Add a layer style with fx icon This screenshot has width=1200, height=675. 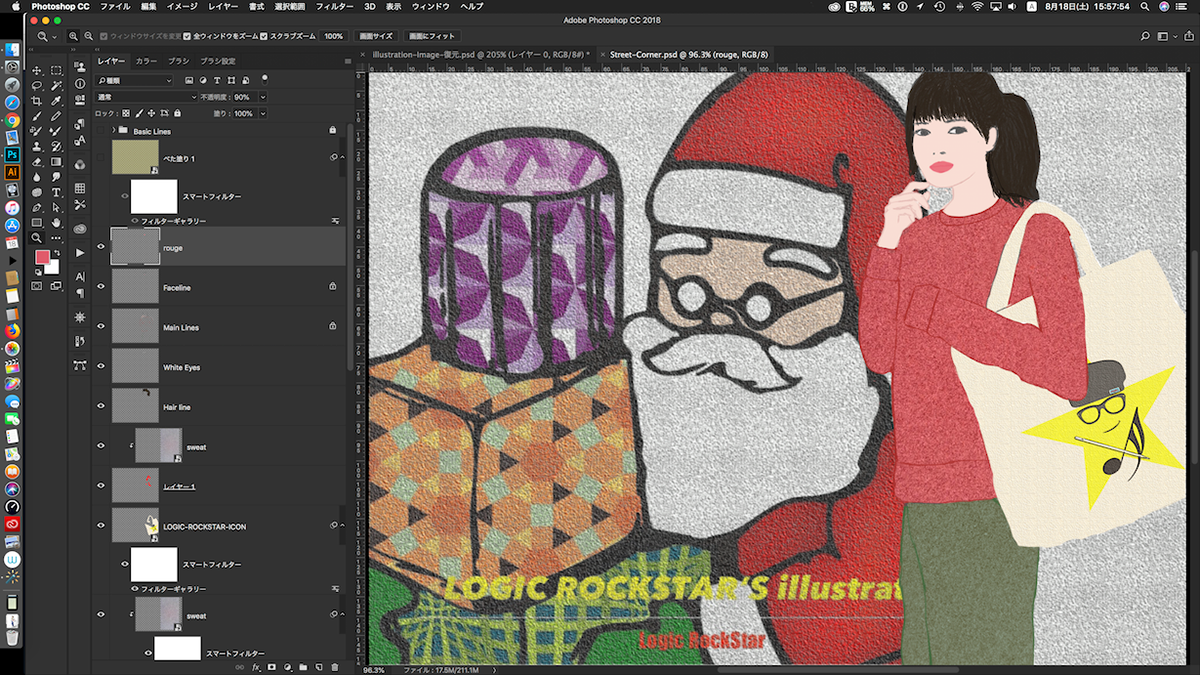click(256, 666)
